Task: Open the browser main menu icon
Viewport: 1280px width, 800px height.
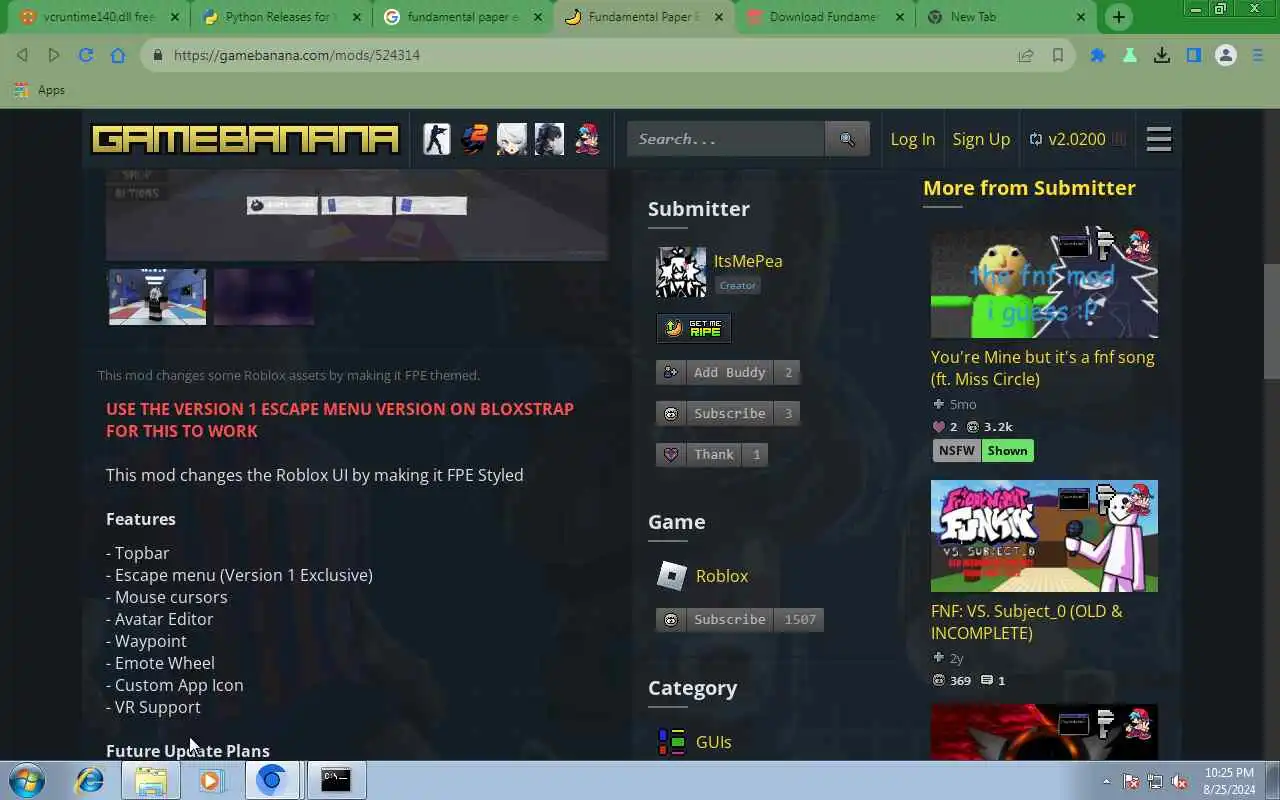Action: tap(1258, 55)
